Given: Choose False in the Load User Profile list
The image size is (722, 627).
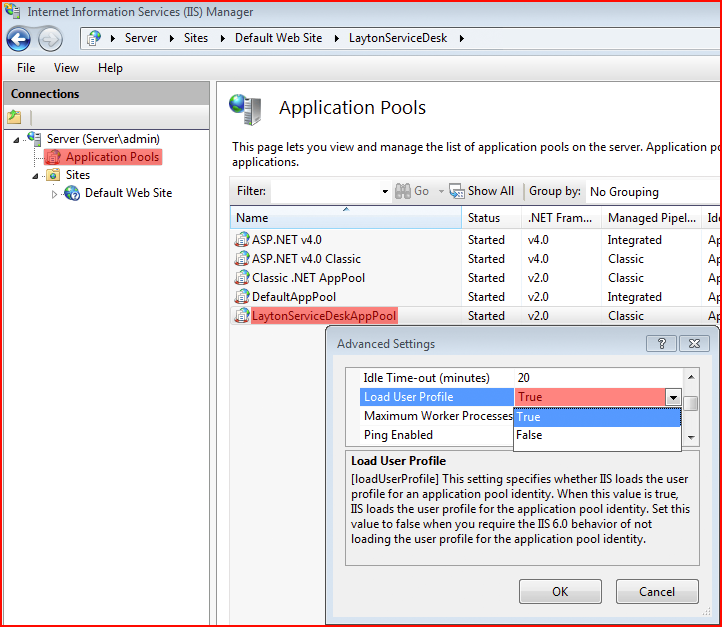Looking at the screenshot, I should pos(597,435).
